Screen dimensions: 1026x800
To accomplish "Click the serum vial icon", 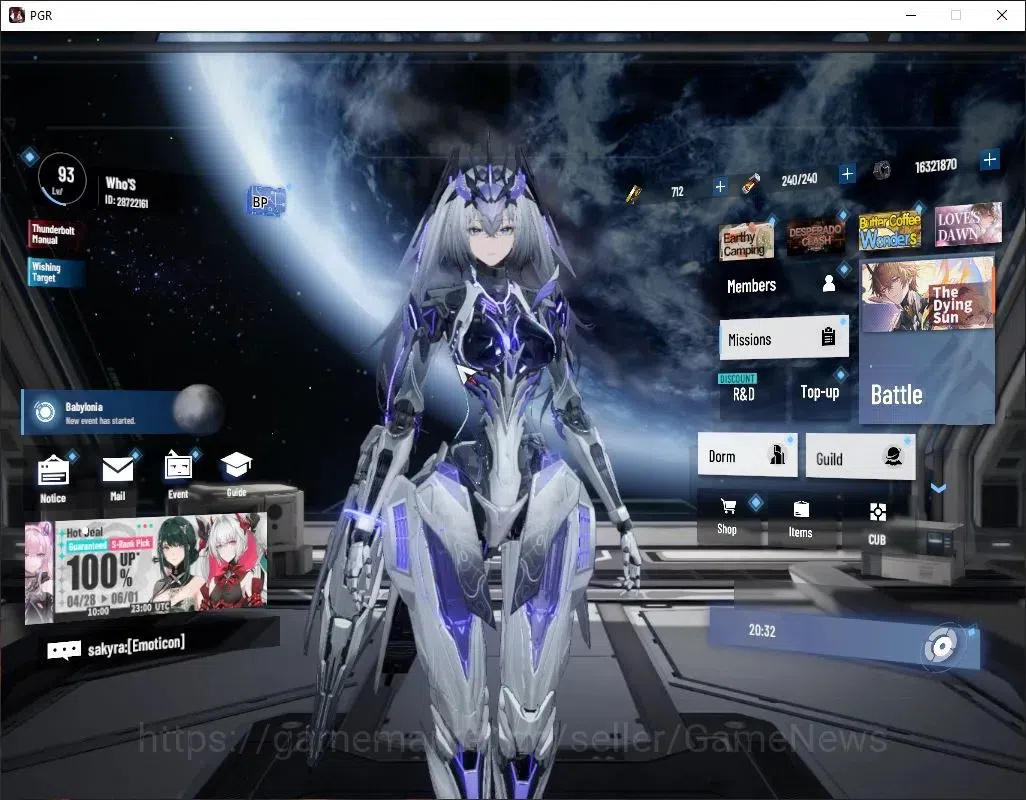I will coord(751,183).
